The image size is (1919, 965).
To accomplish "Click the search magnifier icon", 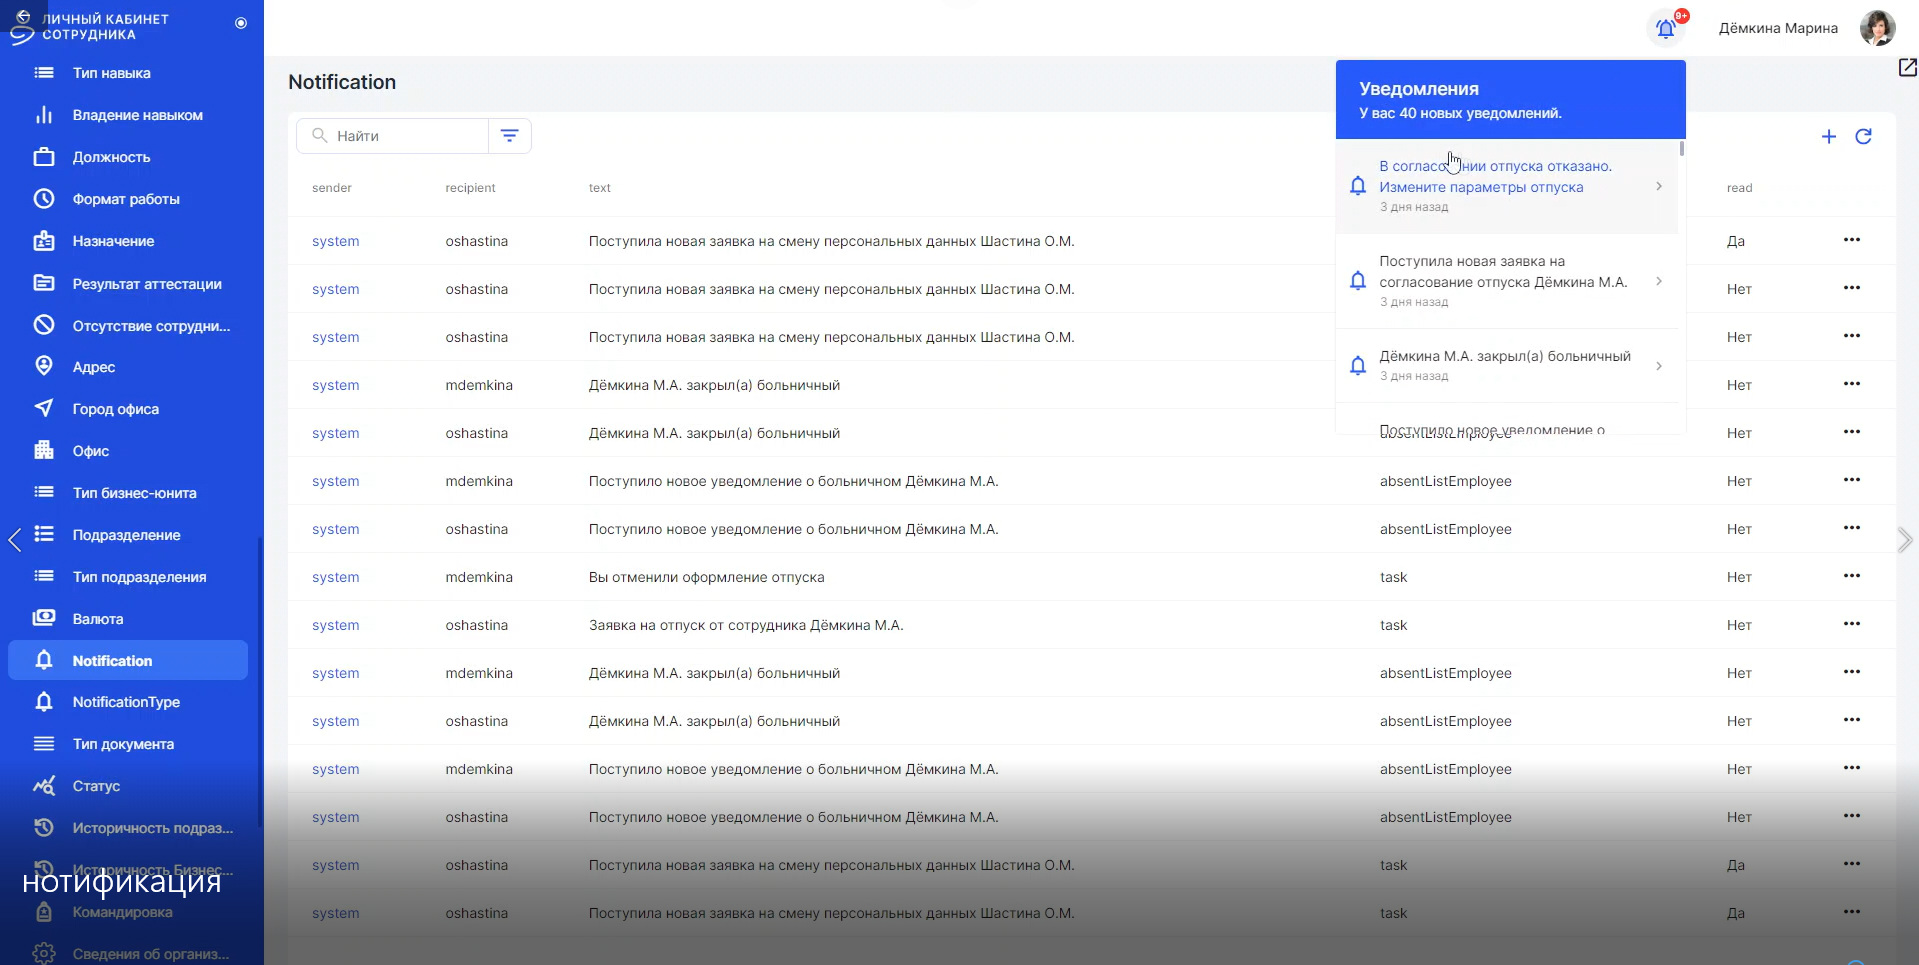I will pos(320,135).
